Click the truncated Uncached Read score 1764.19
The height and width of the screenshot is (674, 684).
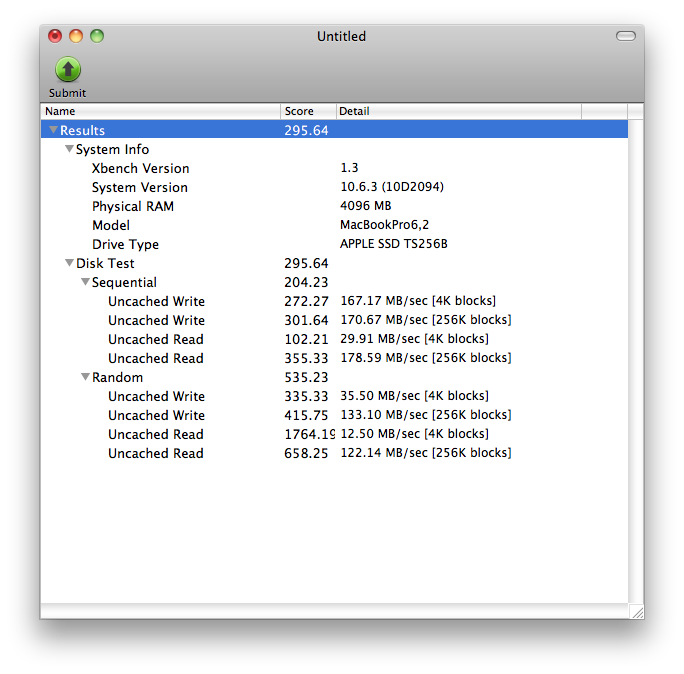coord(310,434)
